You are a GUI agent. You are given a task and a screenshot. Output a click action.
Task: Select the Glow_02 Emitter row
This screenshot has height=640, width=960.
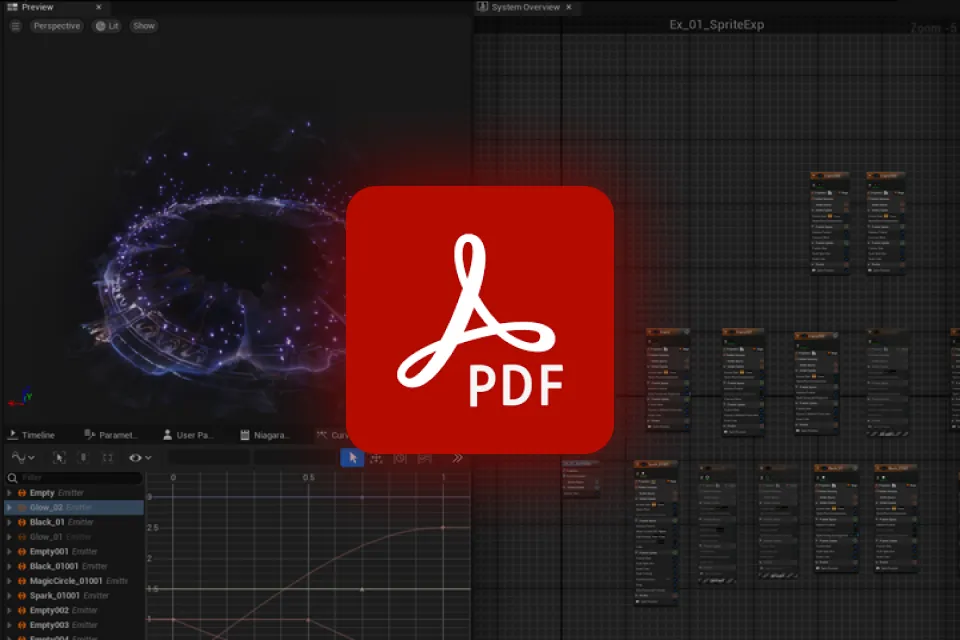(74, 508)
